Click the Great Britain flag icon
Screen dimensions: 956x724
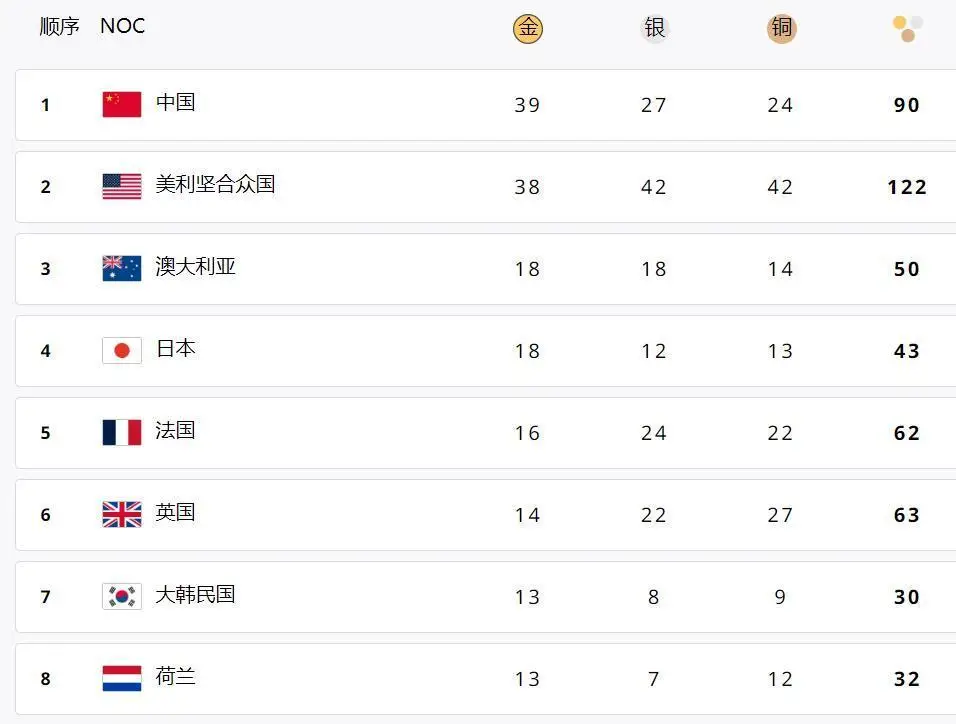pyautogui.click(x=122, y=514)
